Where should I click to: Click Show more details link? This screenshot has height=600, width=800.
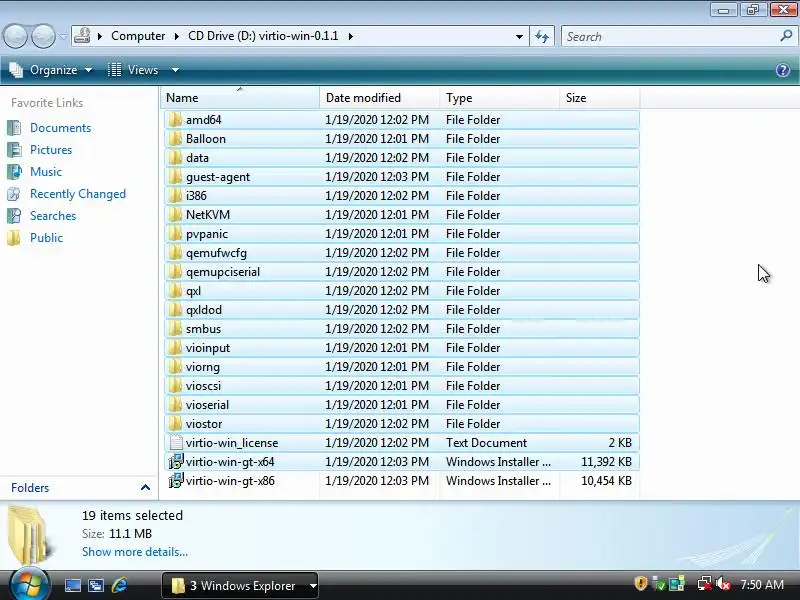(x=135, y=552)
